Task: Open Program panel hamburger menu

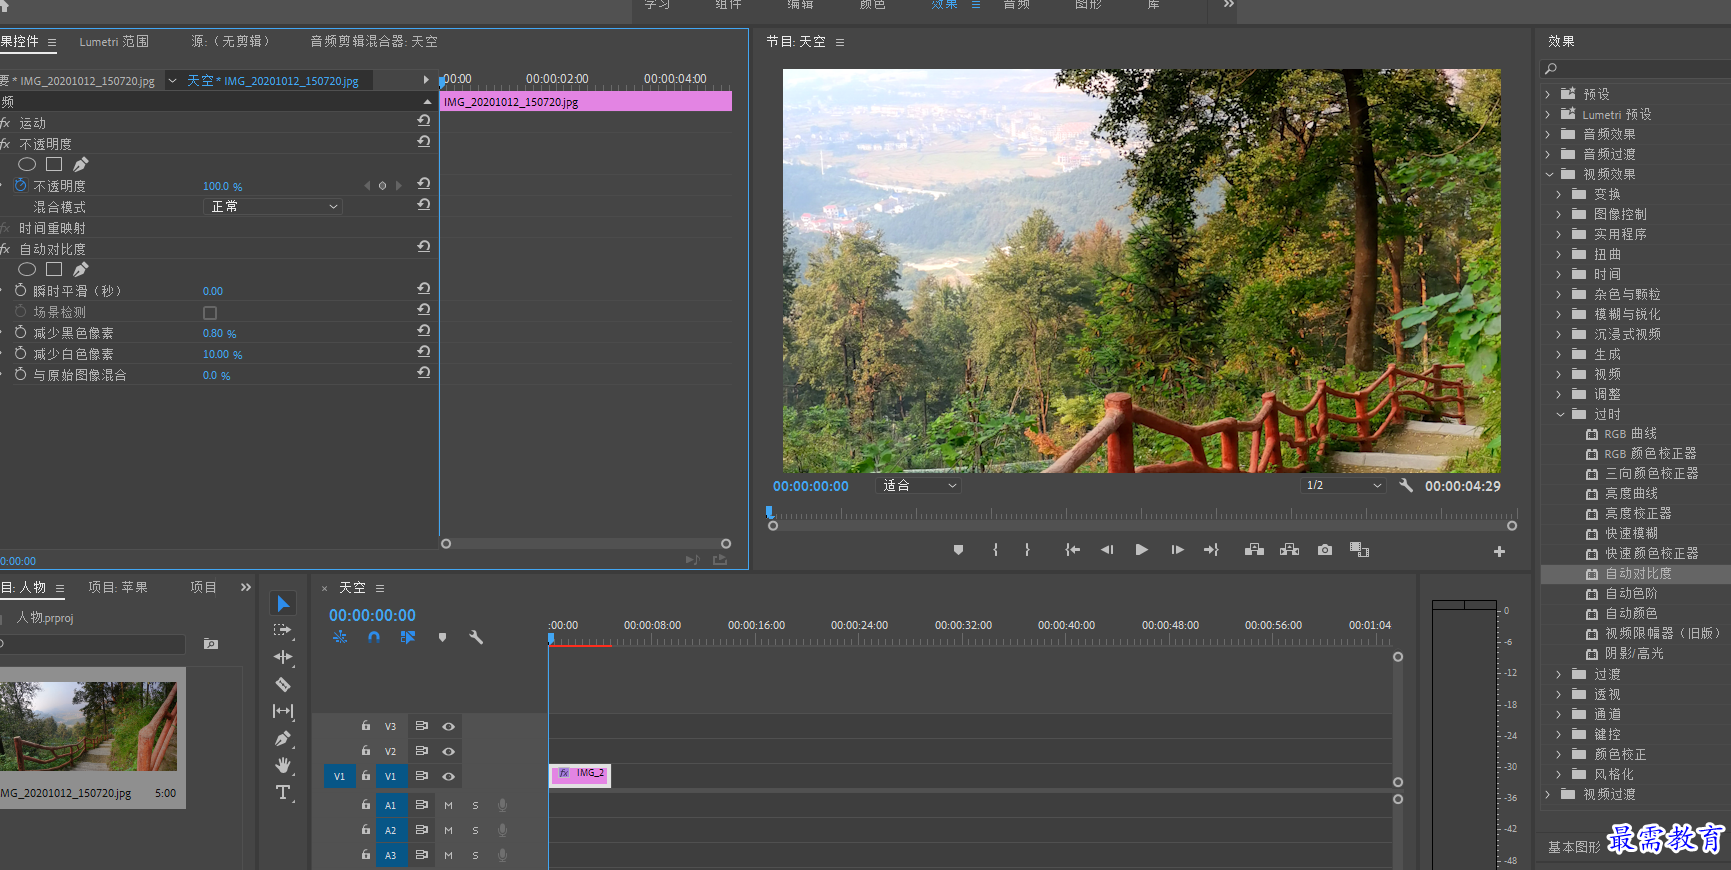Action: tap(840, 42)
